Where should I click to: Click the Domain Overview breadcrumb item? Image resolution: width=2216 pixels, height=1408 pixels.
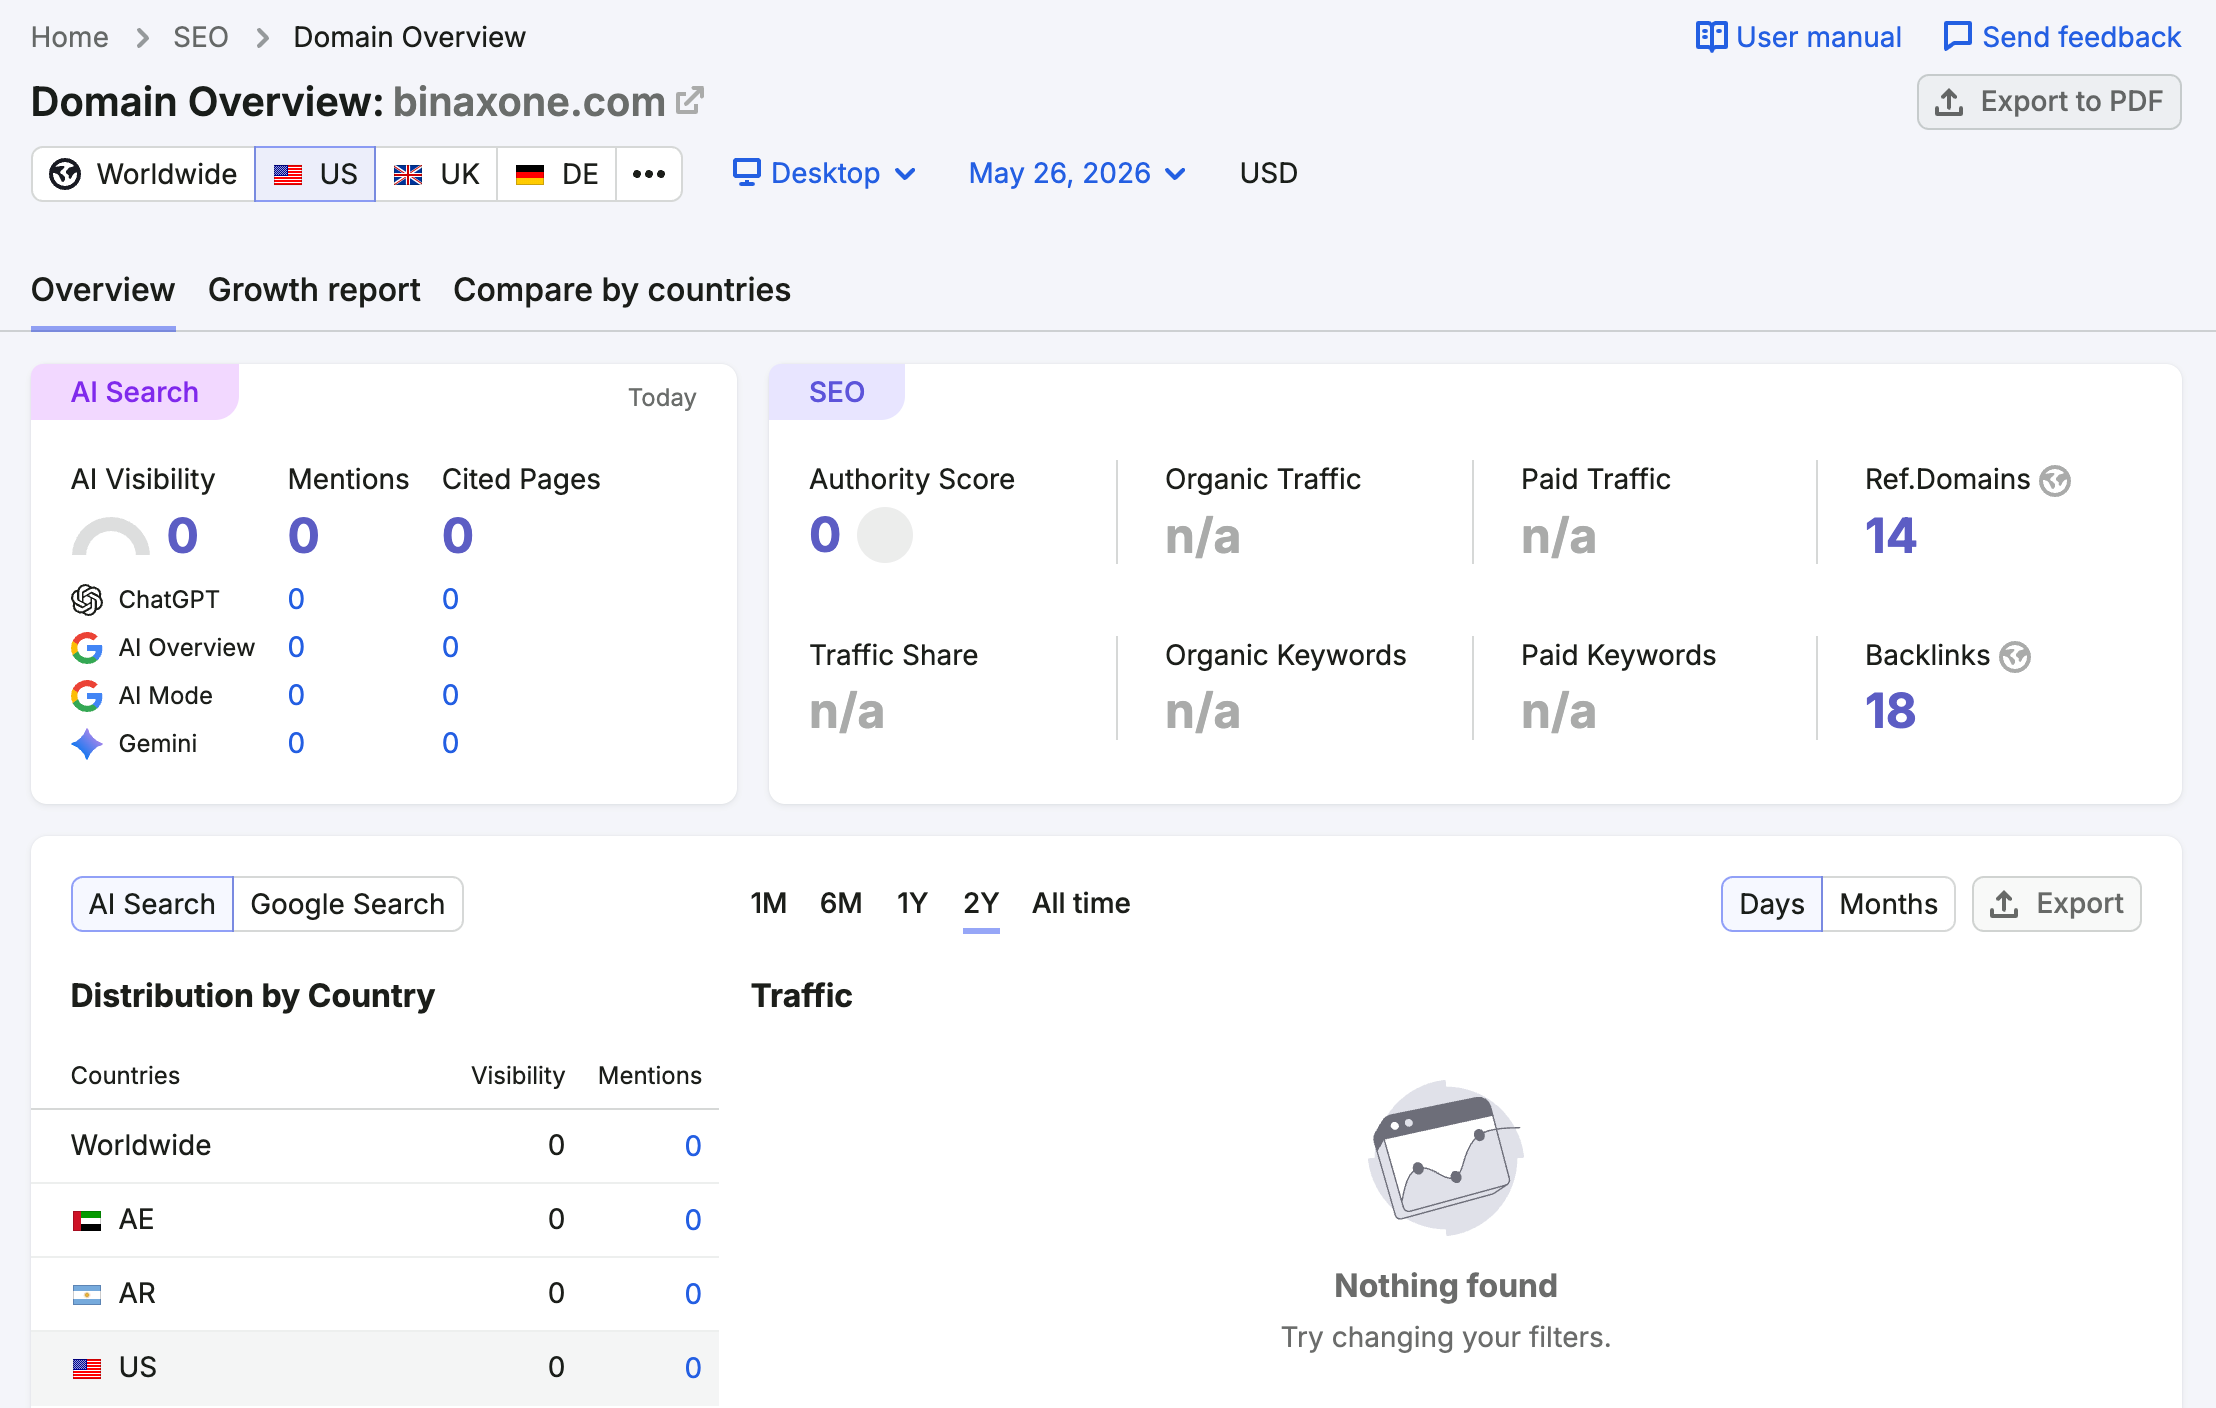pos(409,37)
